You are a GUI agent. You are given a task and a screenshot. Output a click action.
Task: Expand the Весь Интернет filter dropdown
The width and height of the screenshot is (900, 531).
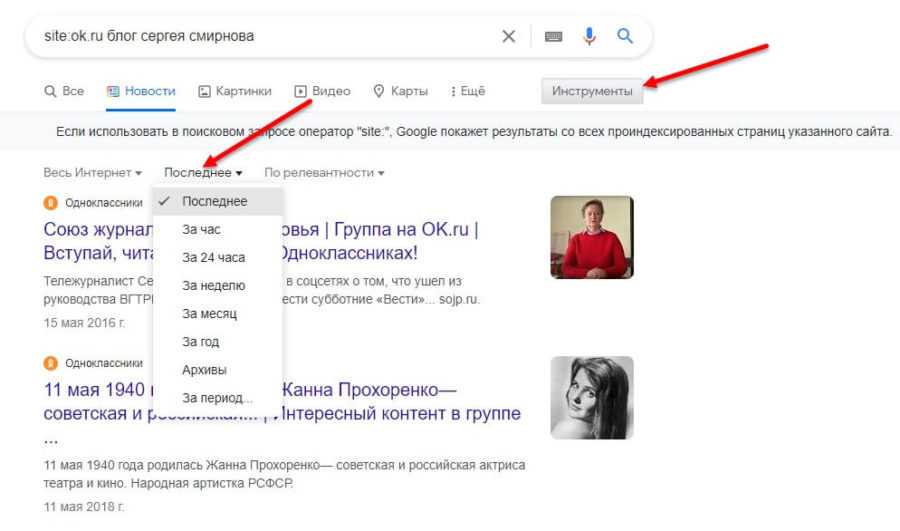(92, 173)
